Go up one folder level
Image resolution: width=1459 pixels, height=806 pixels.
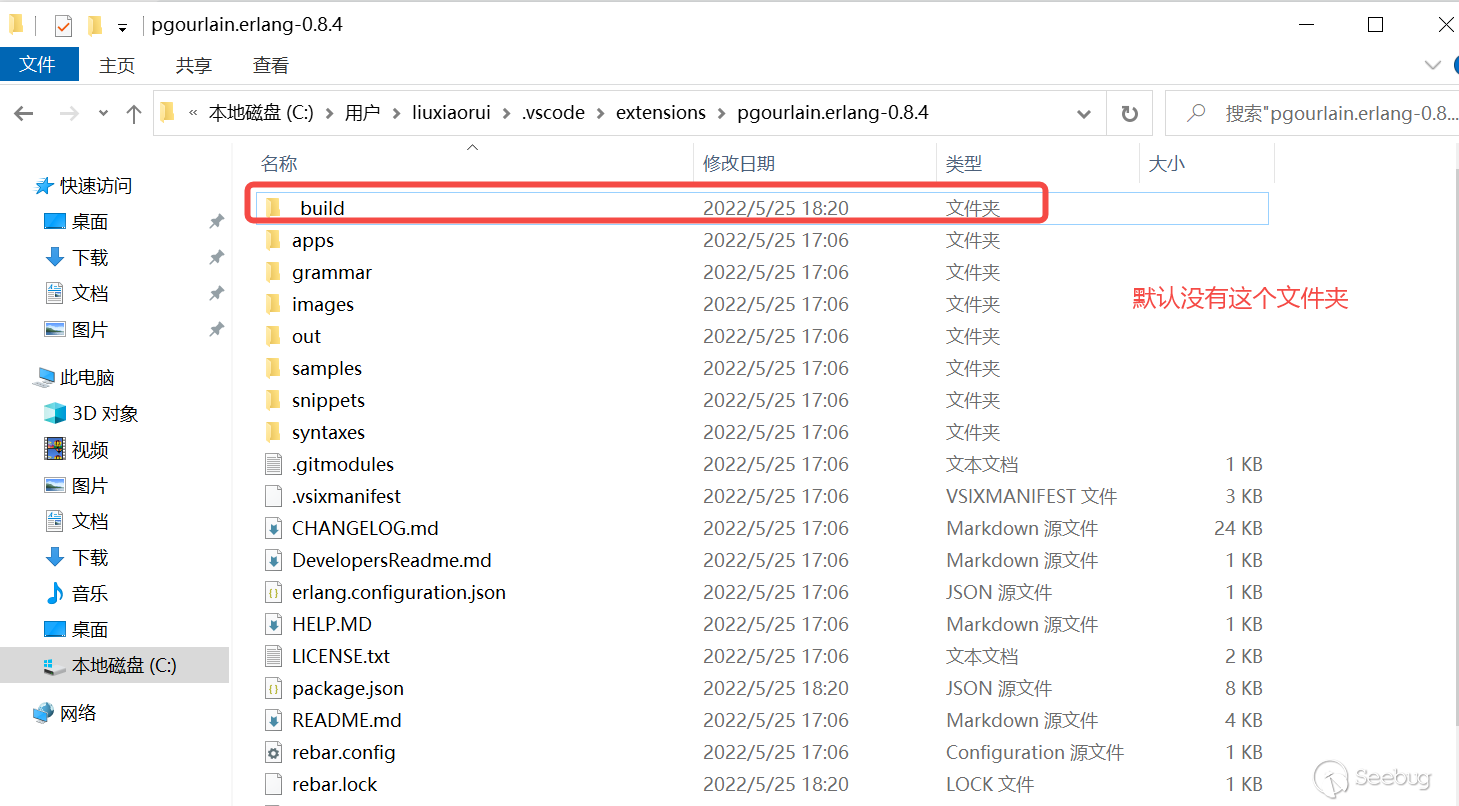pyautogui.click(x=134, y=114)
